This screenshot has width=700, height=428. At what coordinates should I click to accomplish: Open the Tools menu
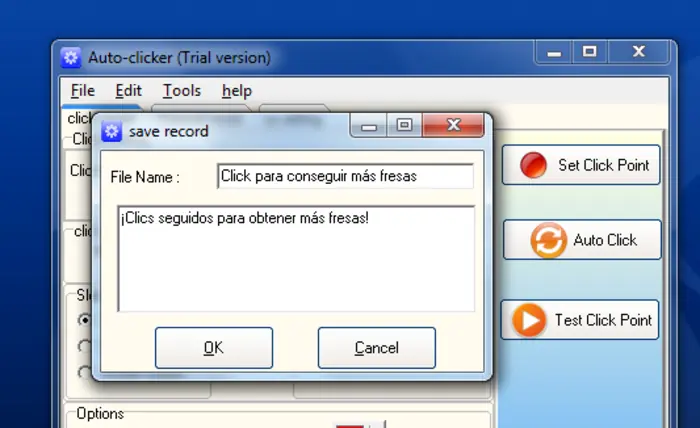coord(181,91)
